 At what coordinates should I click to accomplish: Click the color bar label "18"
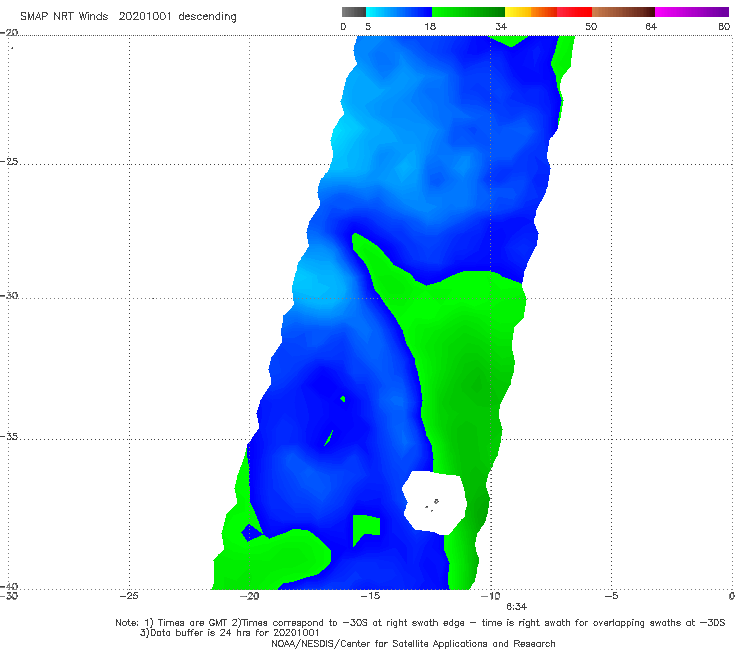pos(430,27)
